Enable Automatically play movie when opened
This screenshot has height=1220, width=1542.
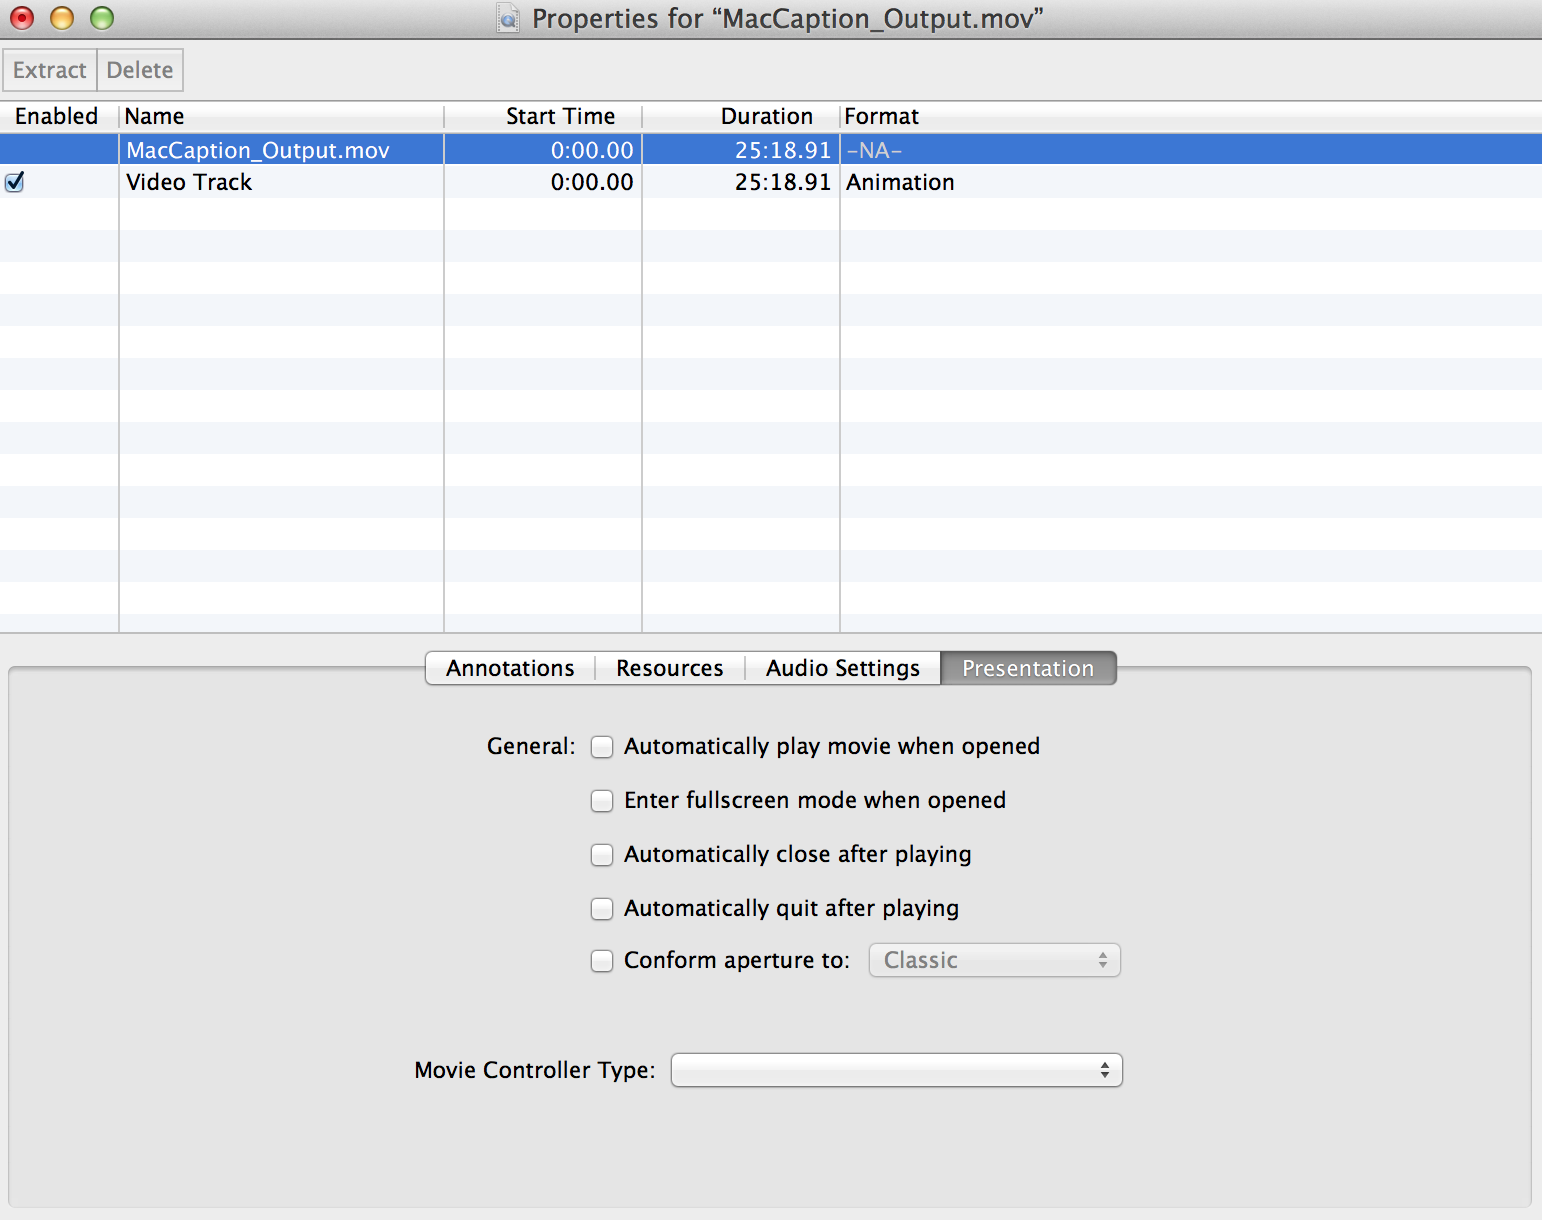[602, 747]
